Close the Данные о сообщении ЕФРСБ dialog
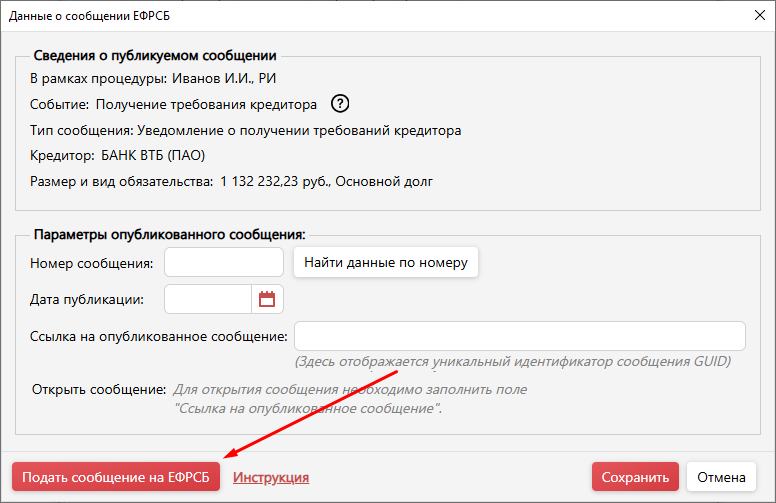The image size is (776, 503). pos(757,15)
